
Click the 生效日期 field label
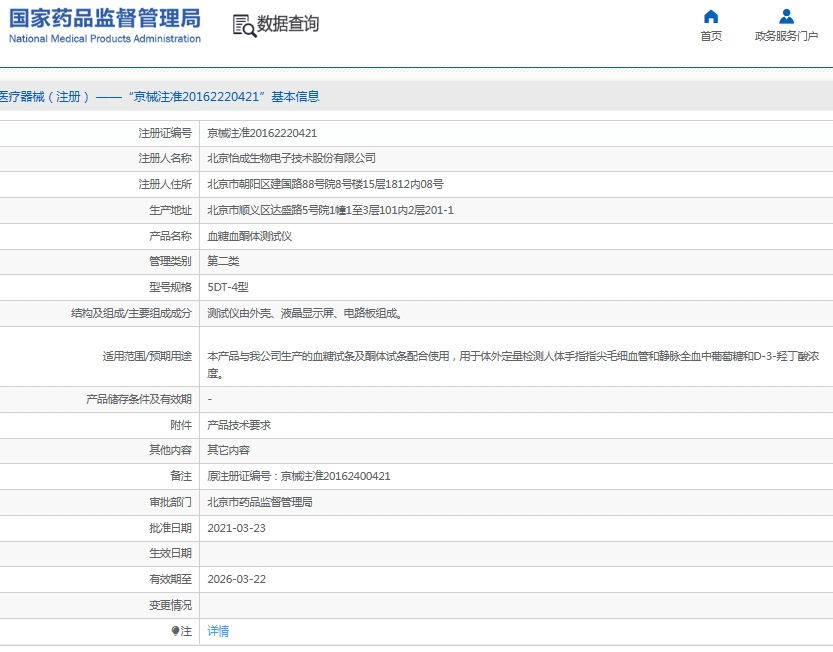pyautogui.click(x=171, y=553)
